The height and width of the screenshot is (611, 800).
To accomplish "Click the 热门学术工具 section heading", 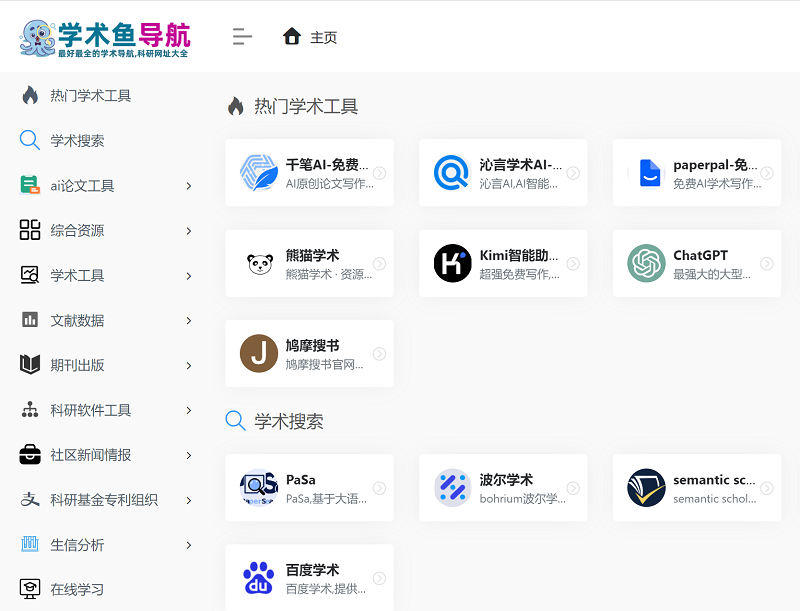I will click(306, 106).
